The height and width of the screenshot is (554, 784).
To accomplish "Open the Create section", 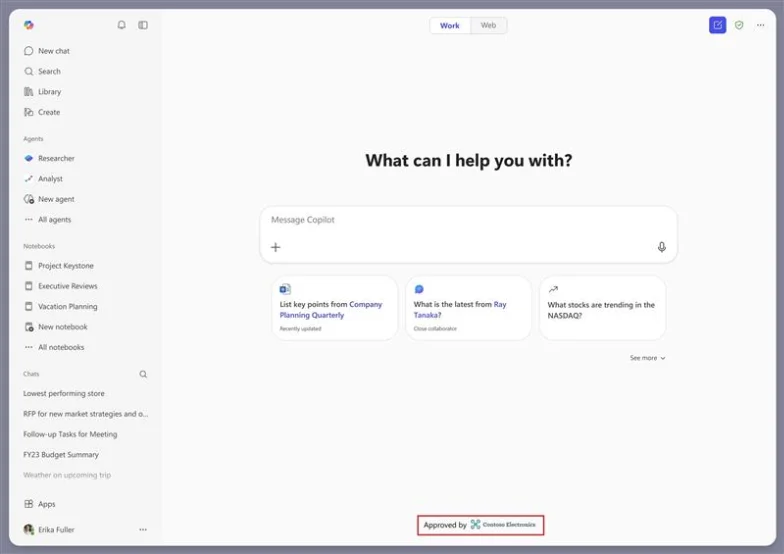I will pyautogui.click(x=42, y=112).
